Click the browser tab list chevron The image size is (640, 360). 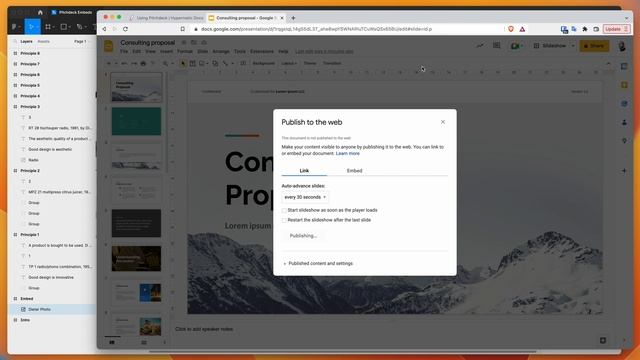pos(627,18)
